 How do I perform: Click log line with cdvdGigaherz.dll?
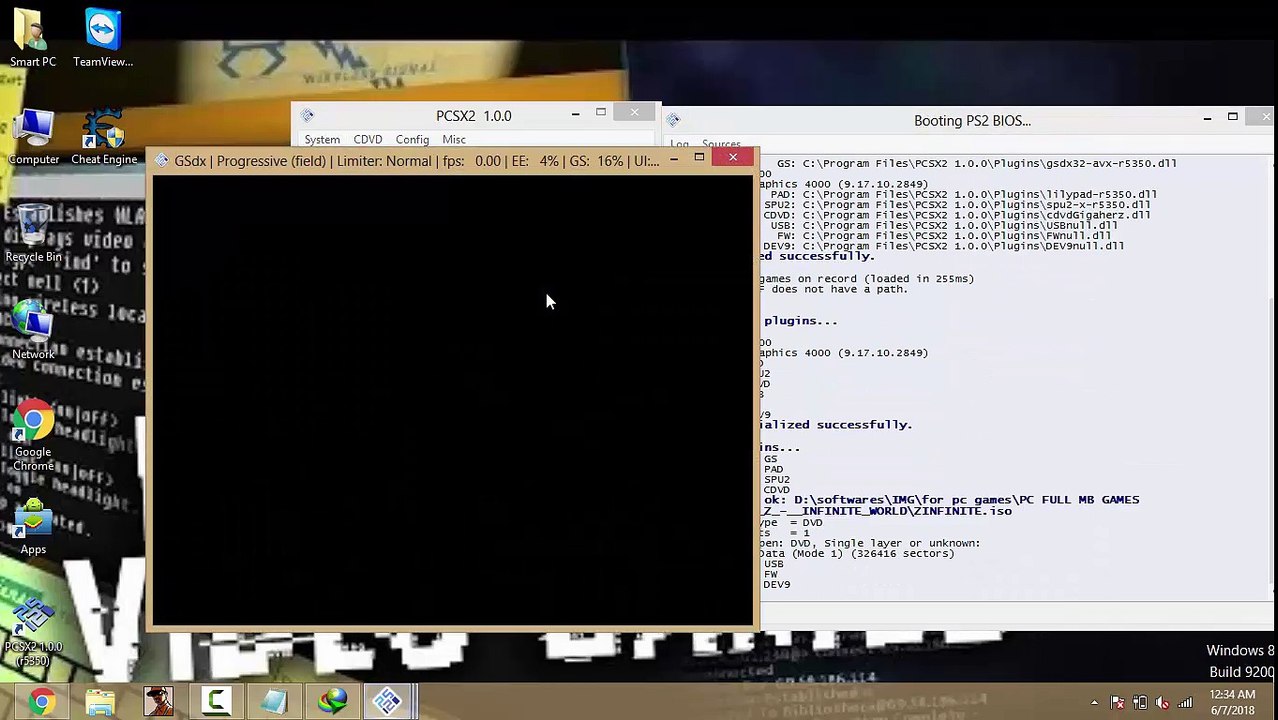[x=958, y=215]
